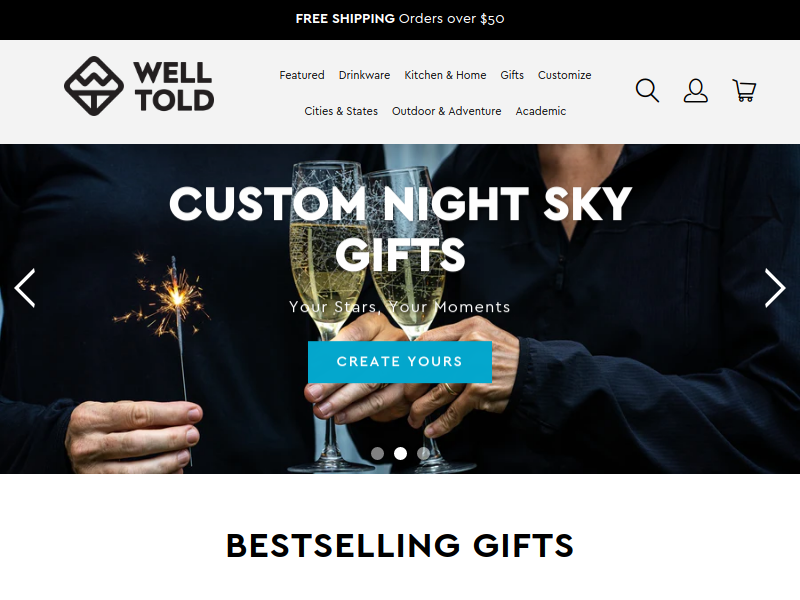
Task: Select the first carousel dot
Action: 377,454
